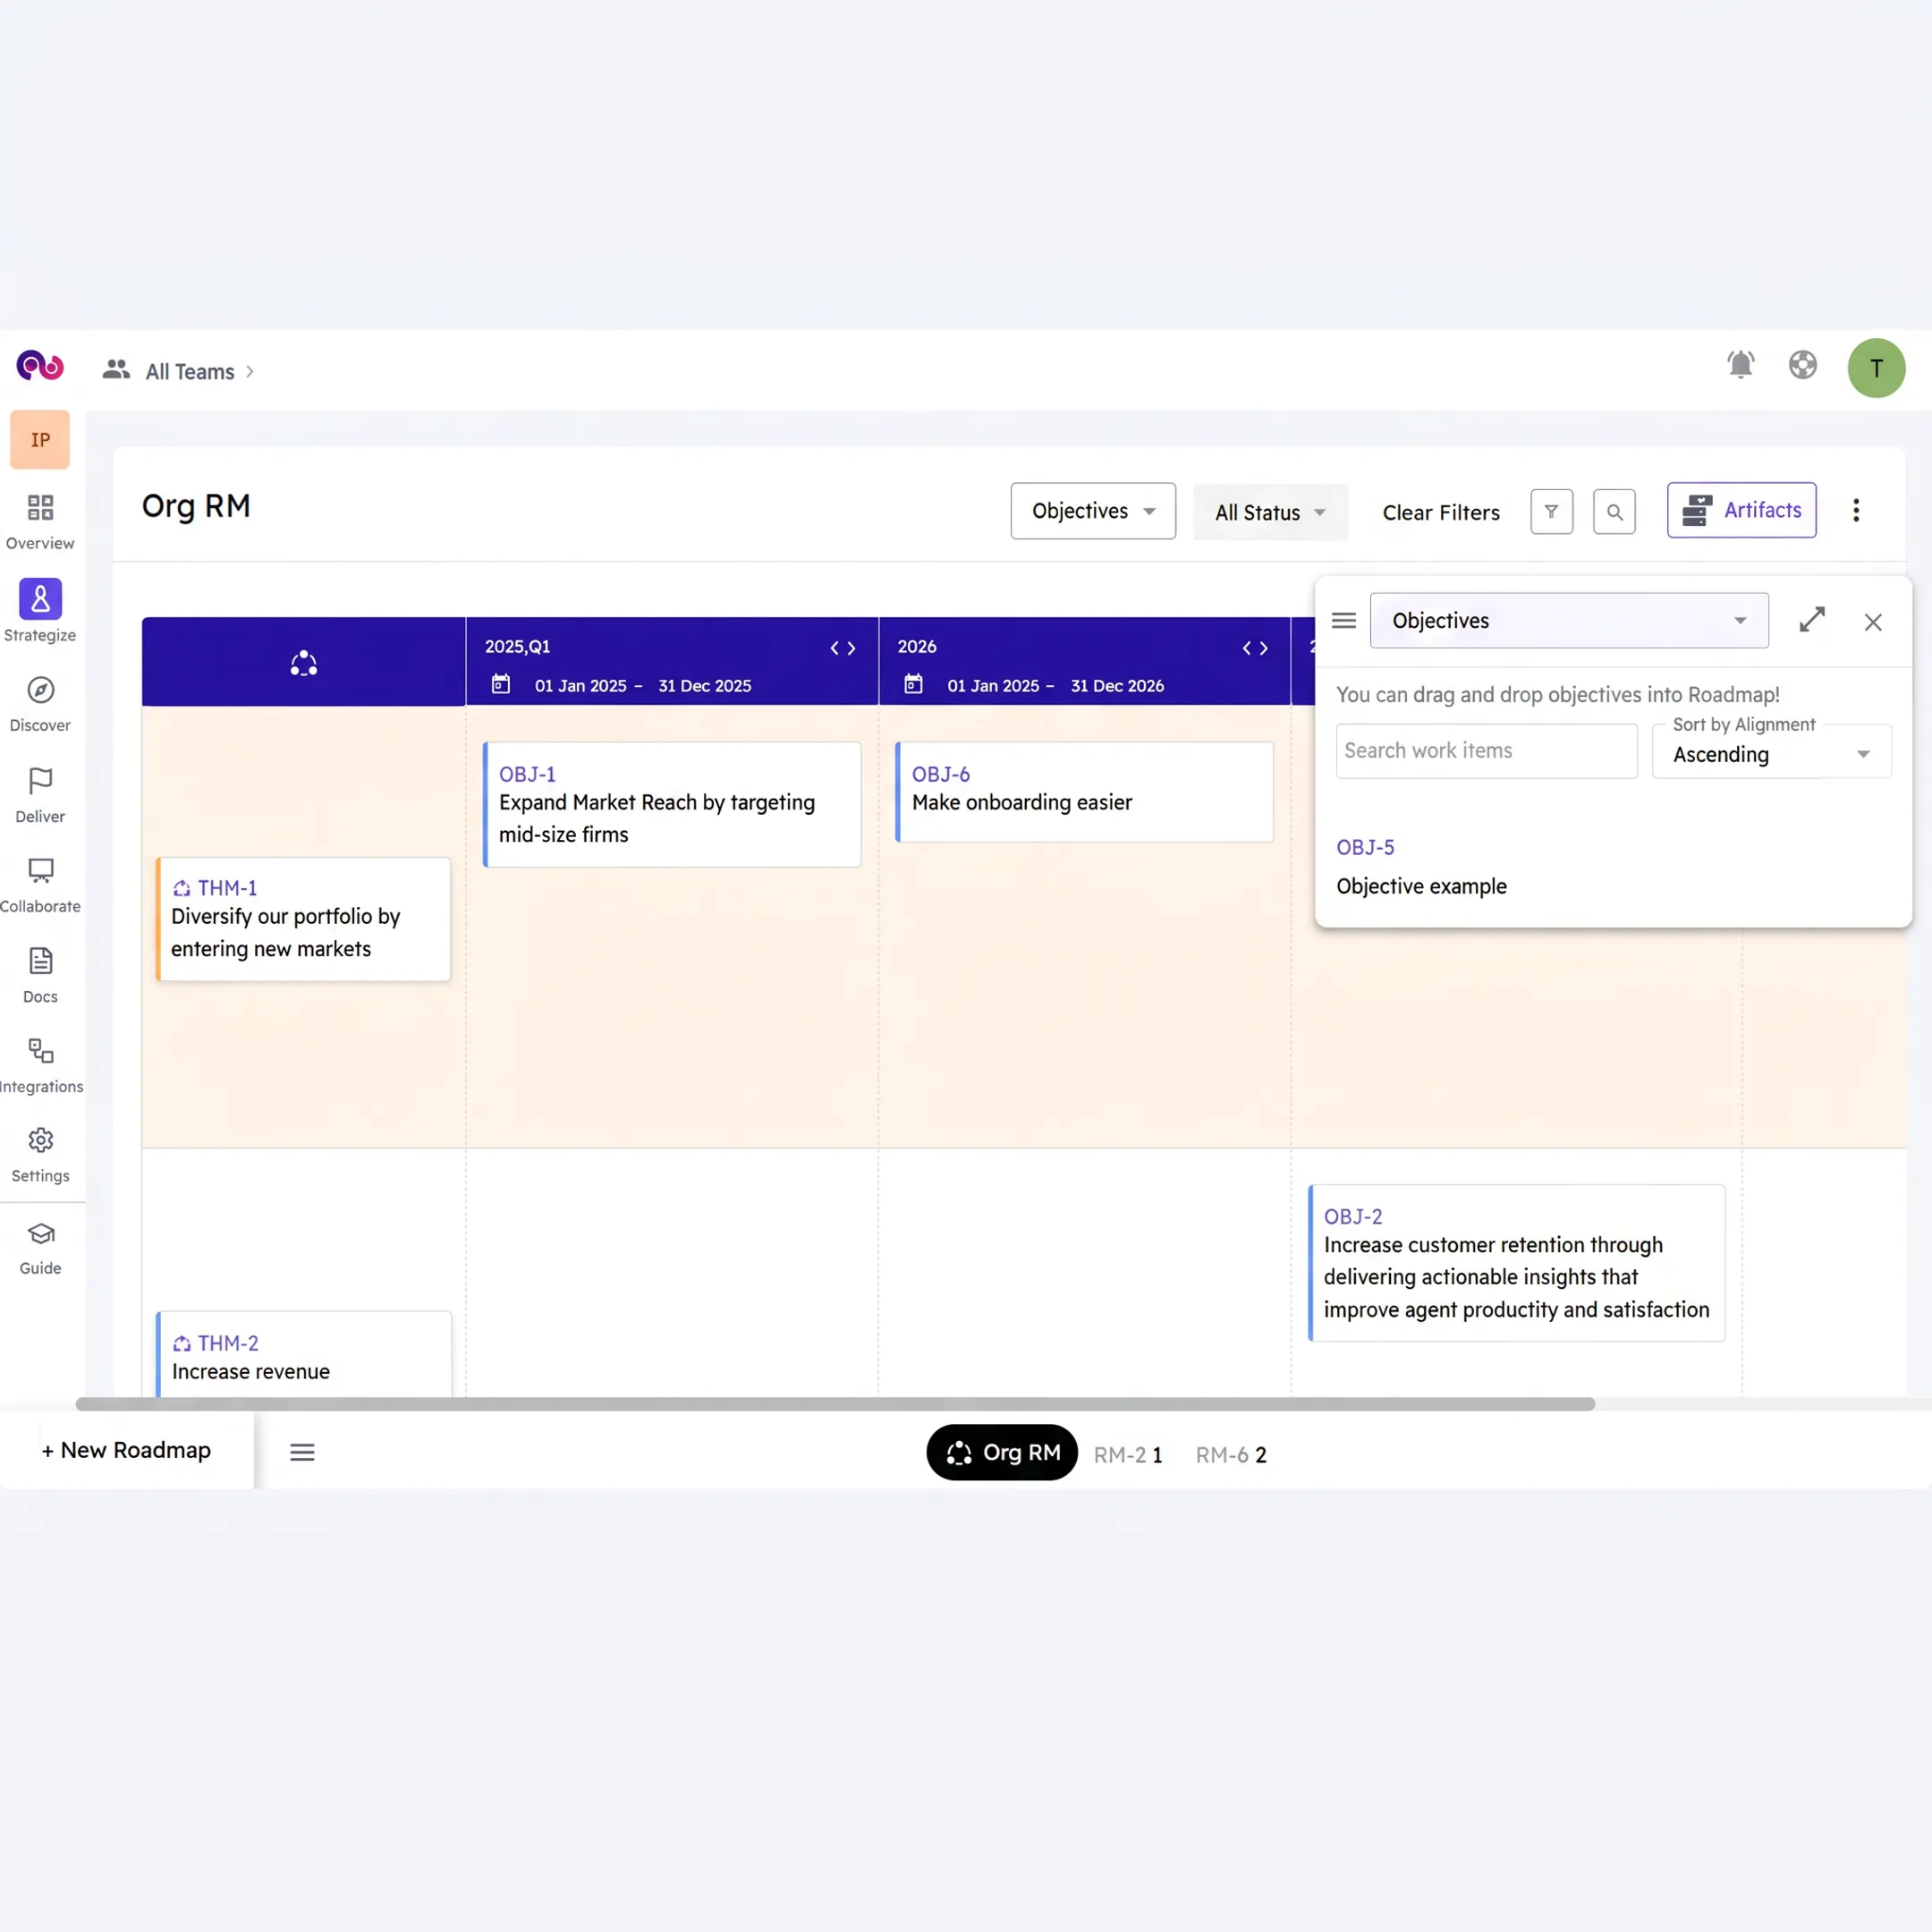The image size is (1932, 1932).
Task: Click + New Roadmap
Action: pyautogui.click(x=126, y=1450)
